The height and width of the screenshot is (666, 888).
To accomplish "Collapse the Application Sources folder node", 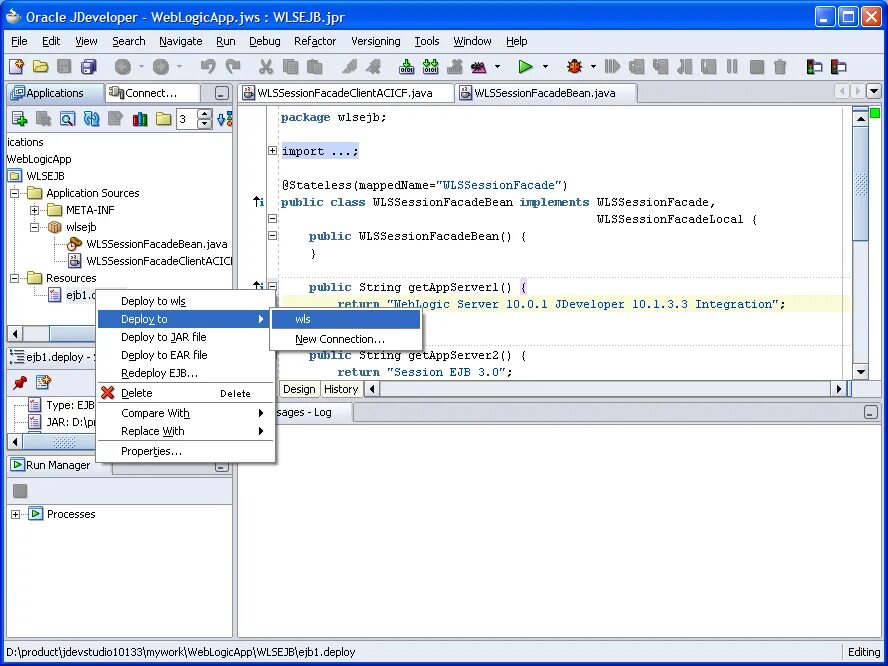I will [15, 193].
